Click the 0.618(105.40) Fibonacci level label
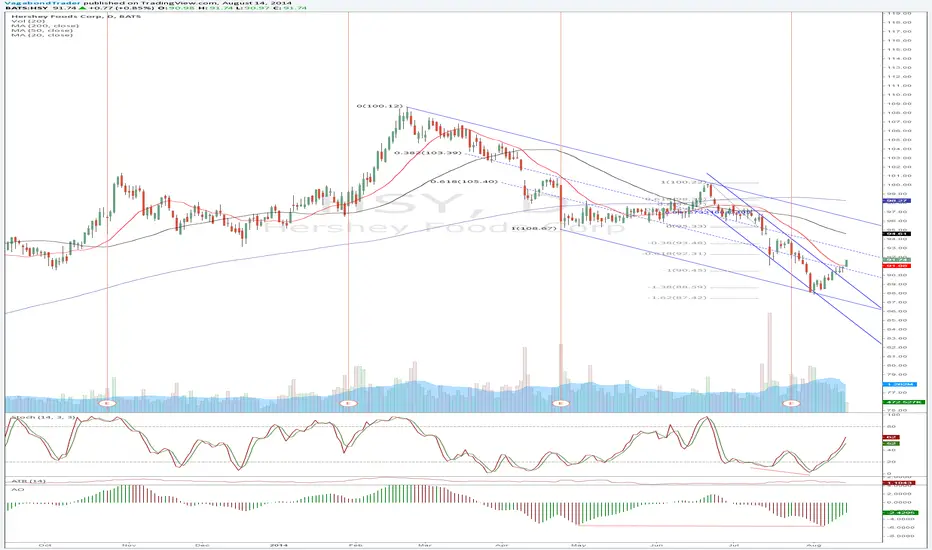Screen dimensions: 932x550 464,181
